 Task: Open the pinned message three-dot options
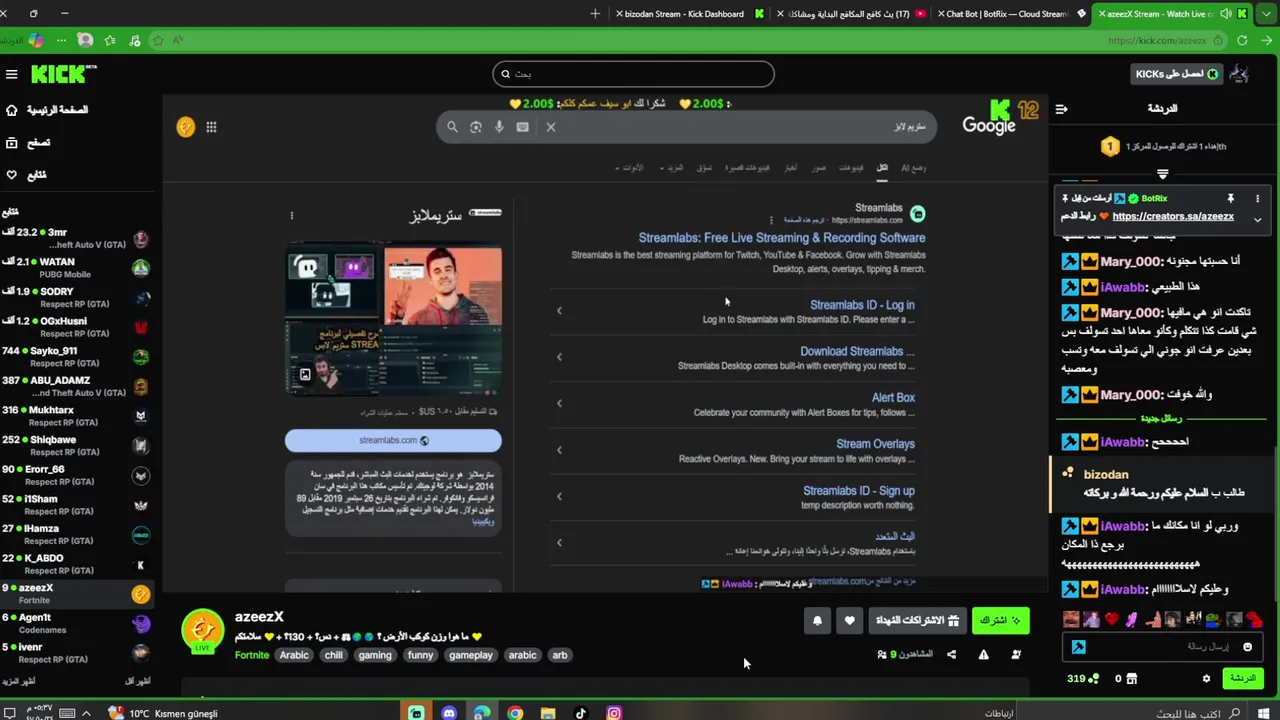tap(1257, 199)
